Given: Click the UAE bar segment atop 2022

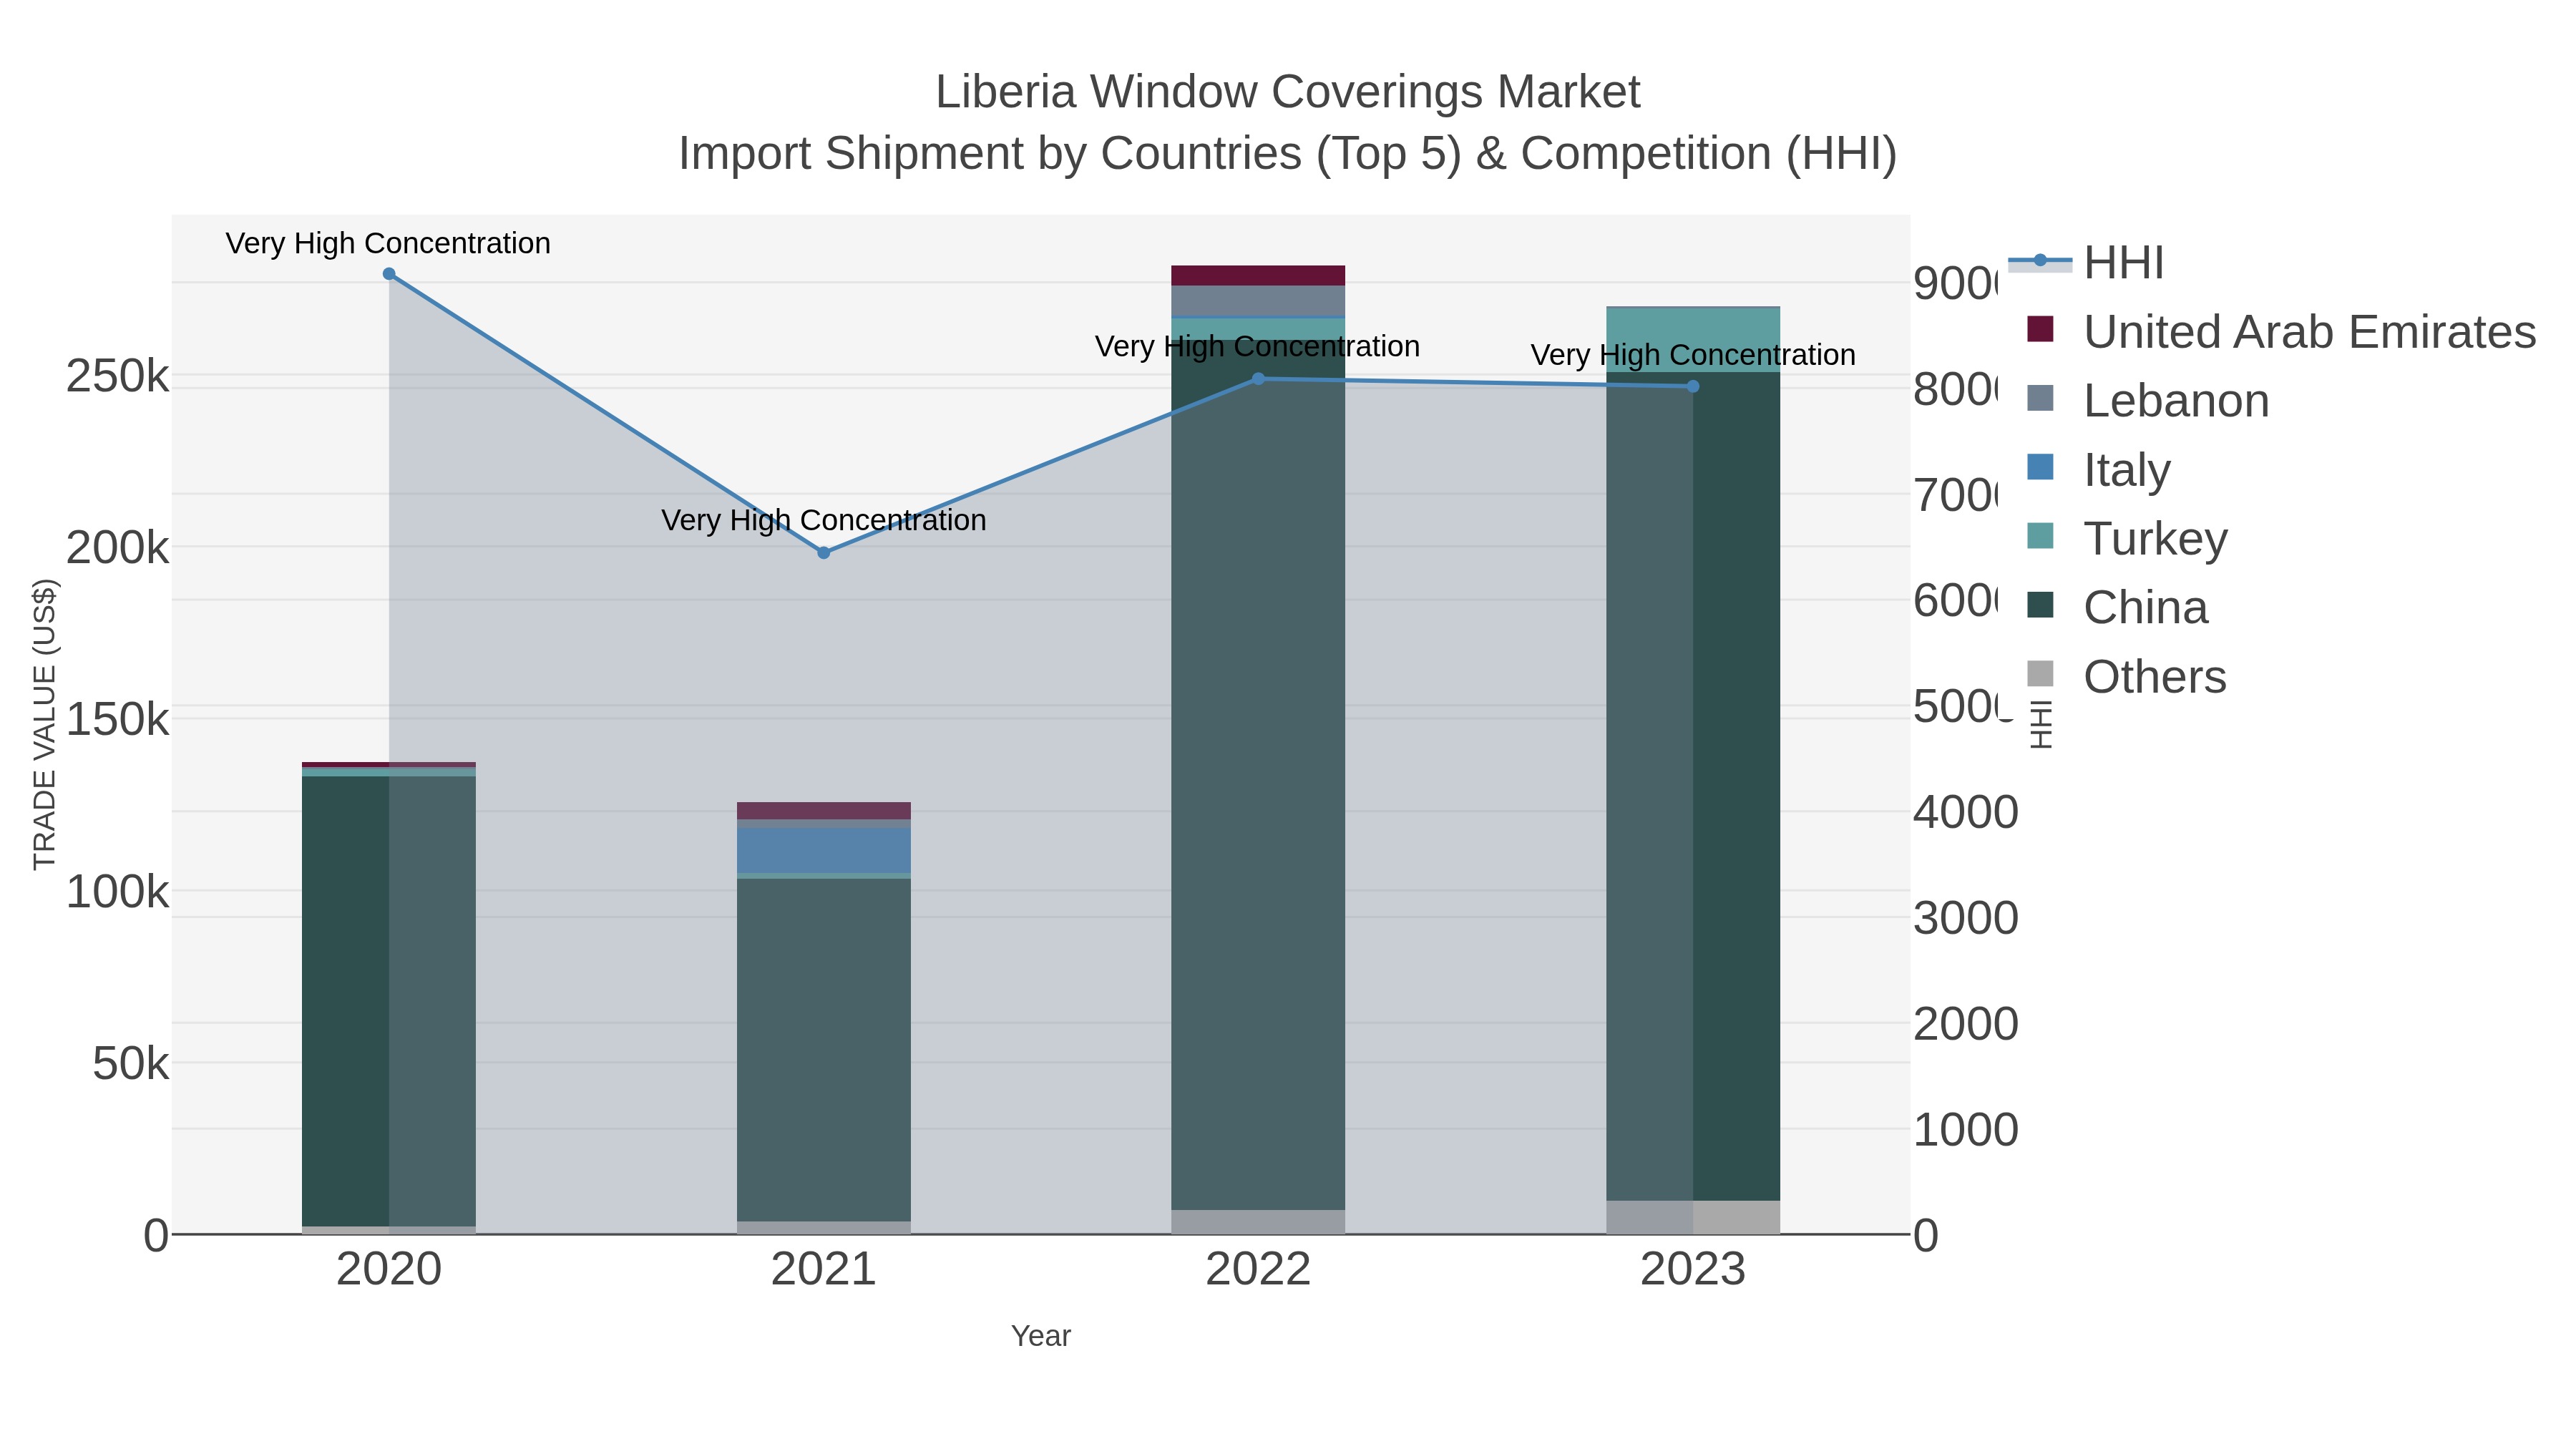Looking at the screenshot, I should point(1258,276).
